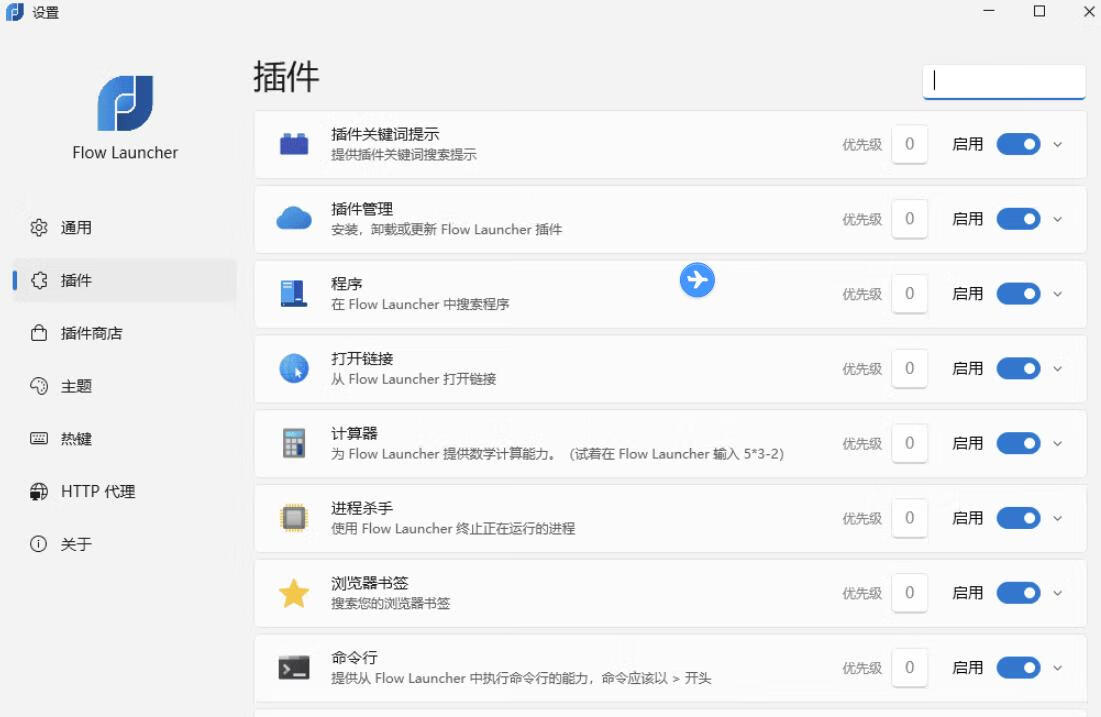
Task: Click the blue airplane floating icon
Action: [697, 279]
